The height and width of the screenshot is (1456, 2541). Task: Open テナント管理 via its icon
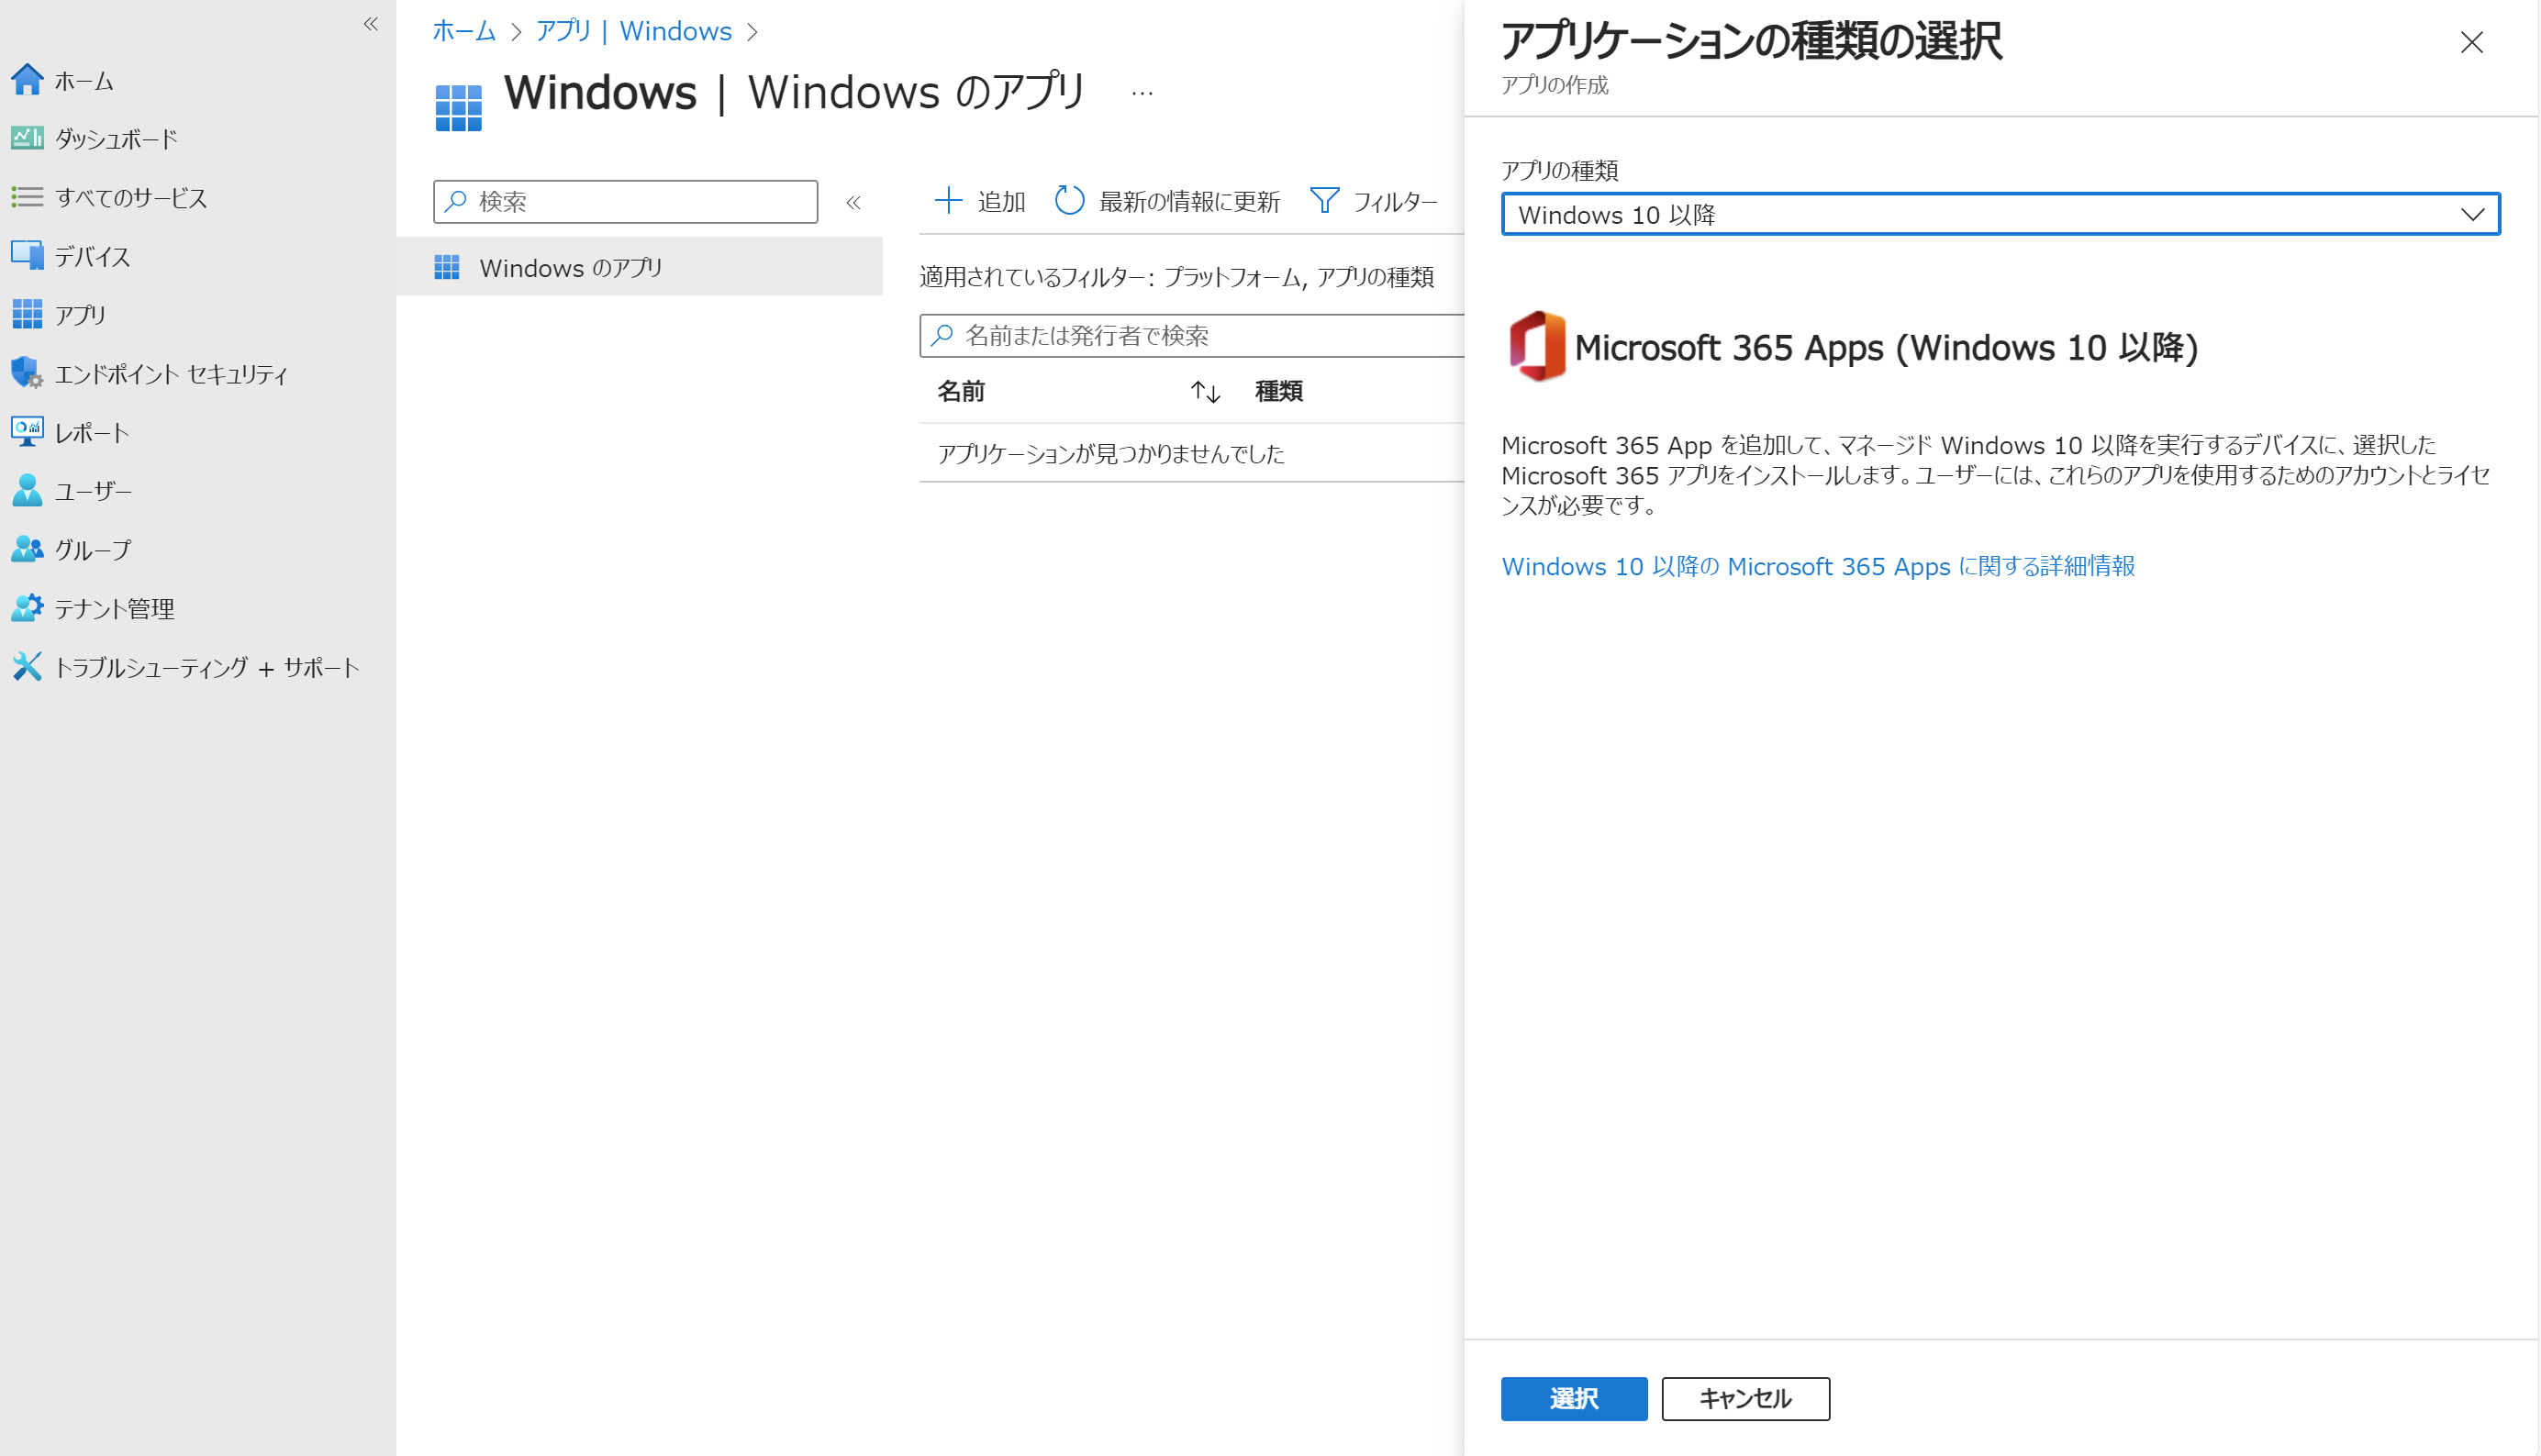pyautogui.click(x=27, y=608)
